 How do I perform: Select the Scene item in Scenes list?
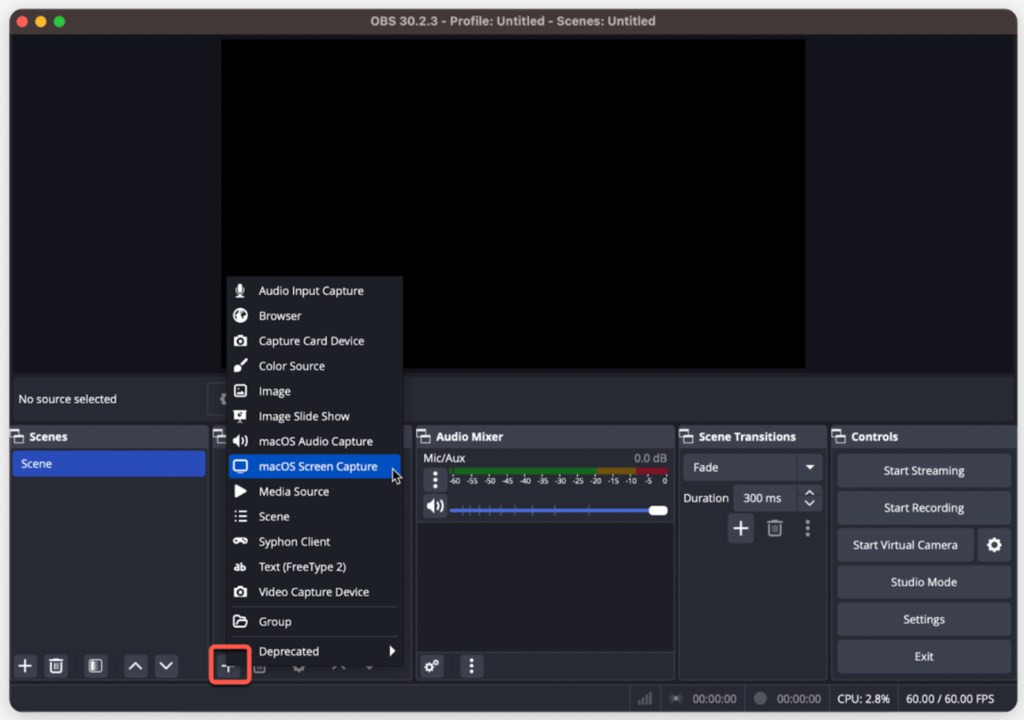tap(109, 464)
